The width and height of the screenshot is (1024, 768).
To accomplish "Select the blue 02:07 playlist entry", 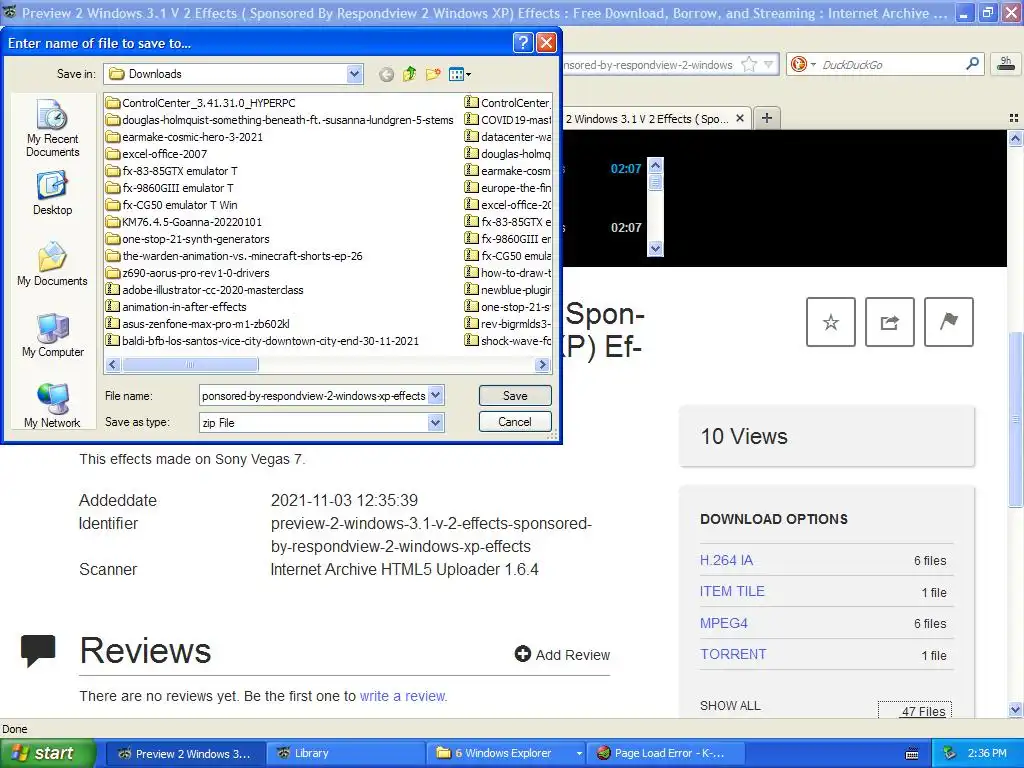I will point(626,168).
